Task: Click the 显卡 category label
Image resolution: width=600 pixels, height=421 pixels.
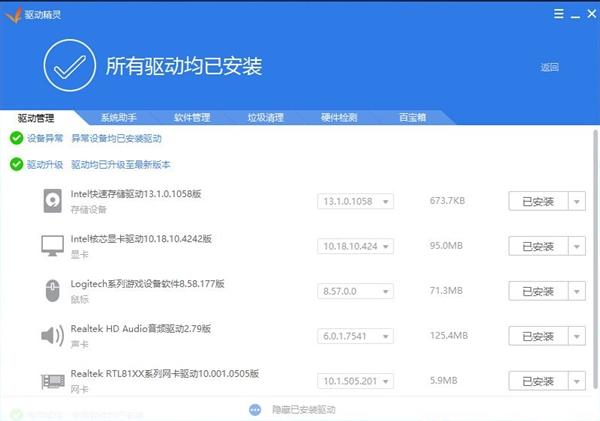Action: point(80,255)
